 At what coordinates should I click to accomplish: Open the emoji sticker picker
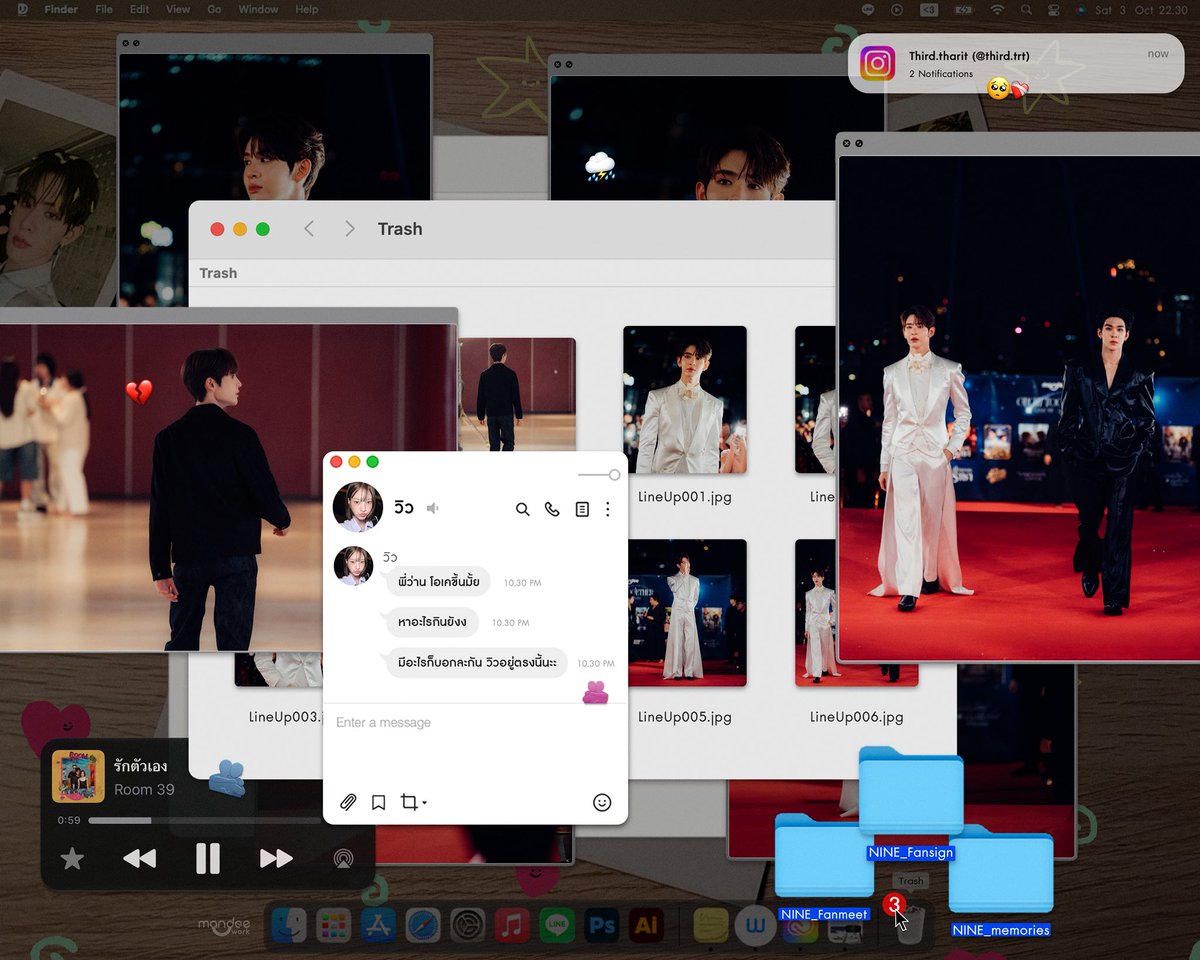602,802
